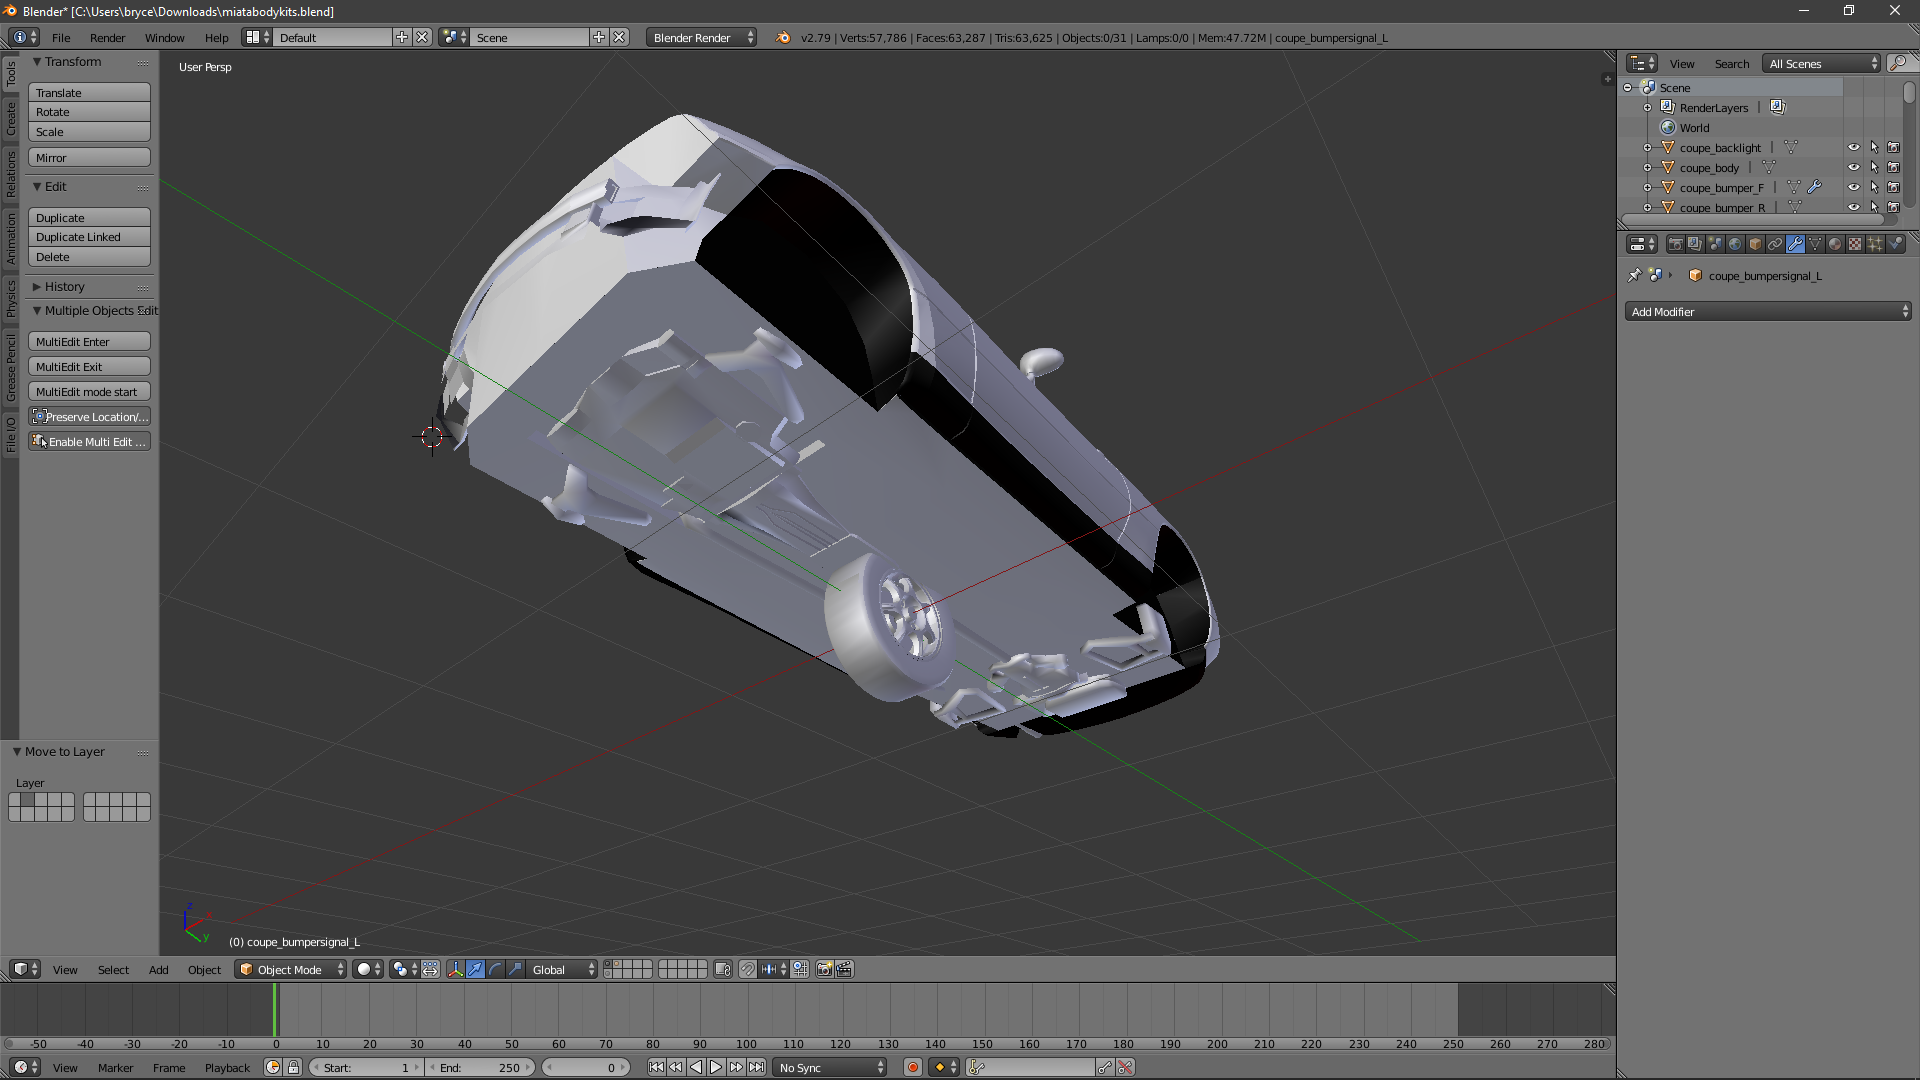
Task: Click the OpenGL render image camera icon
Action: 824,969
